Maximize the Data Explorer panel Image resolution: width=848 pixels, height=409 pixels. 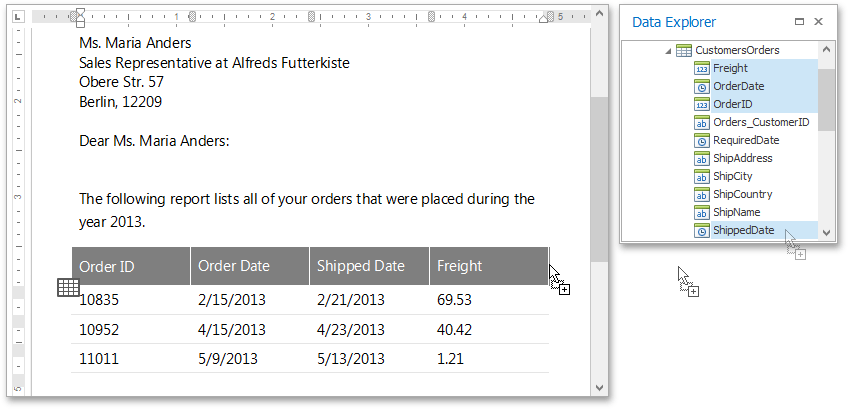tap(799, 22)
